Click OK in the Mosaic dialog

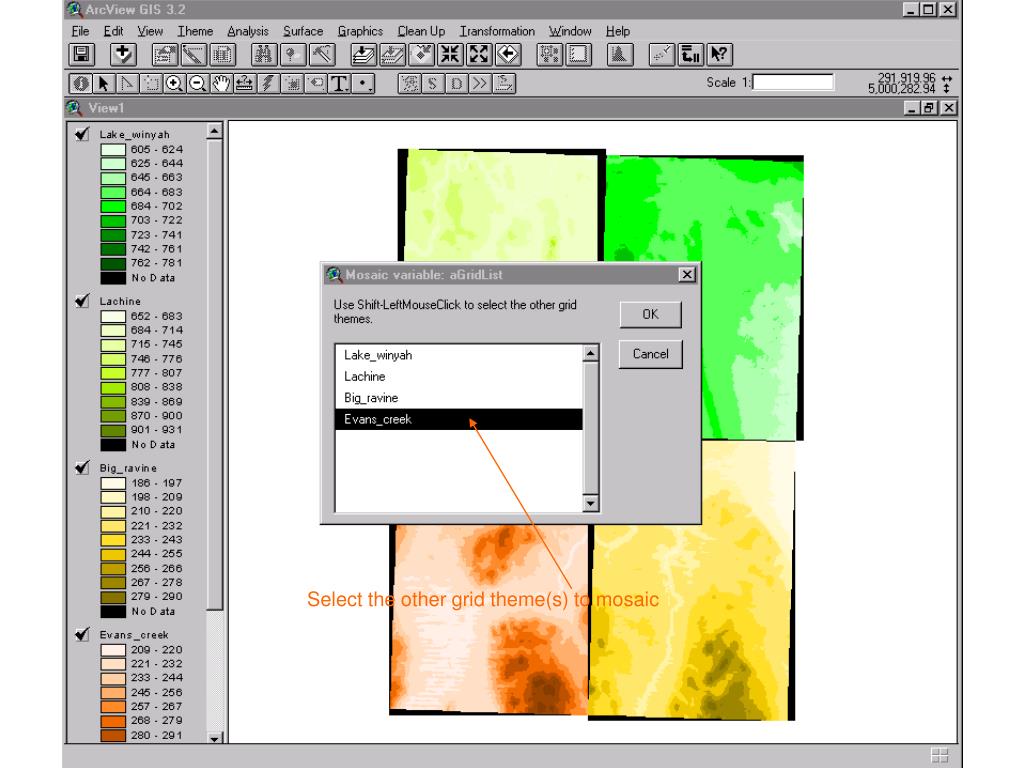tap(650, 315)
